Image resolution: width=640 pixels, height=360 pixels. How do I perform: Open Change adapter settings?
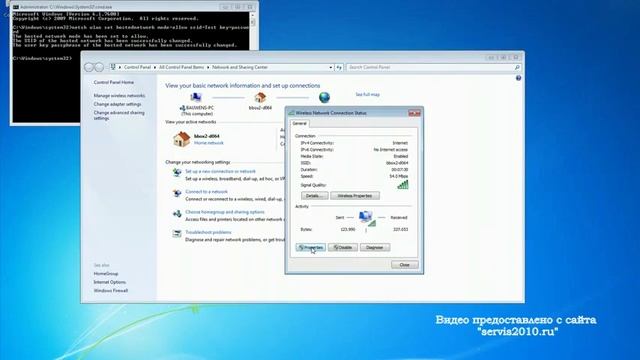click(x=117, y=104)
